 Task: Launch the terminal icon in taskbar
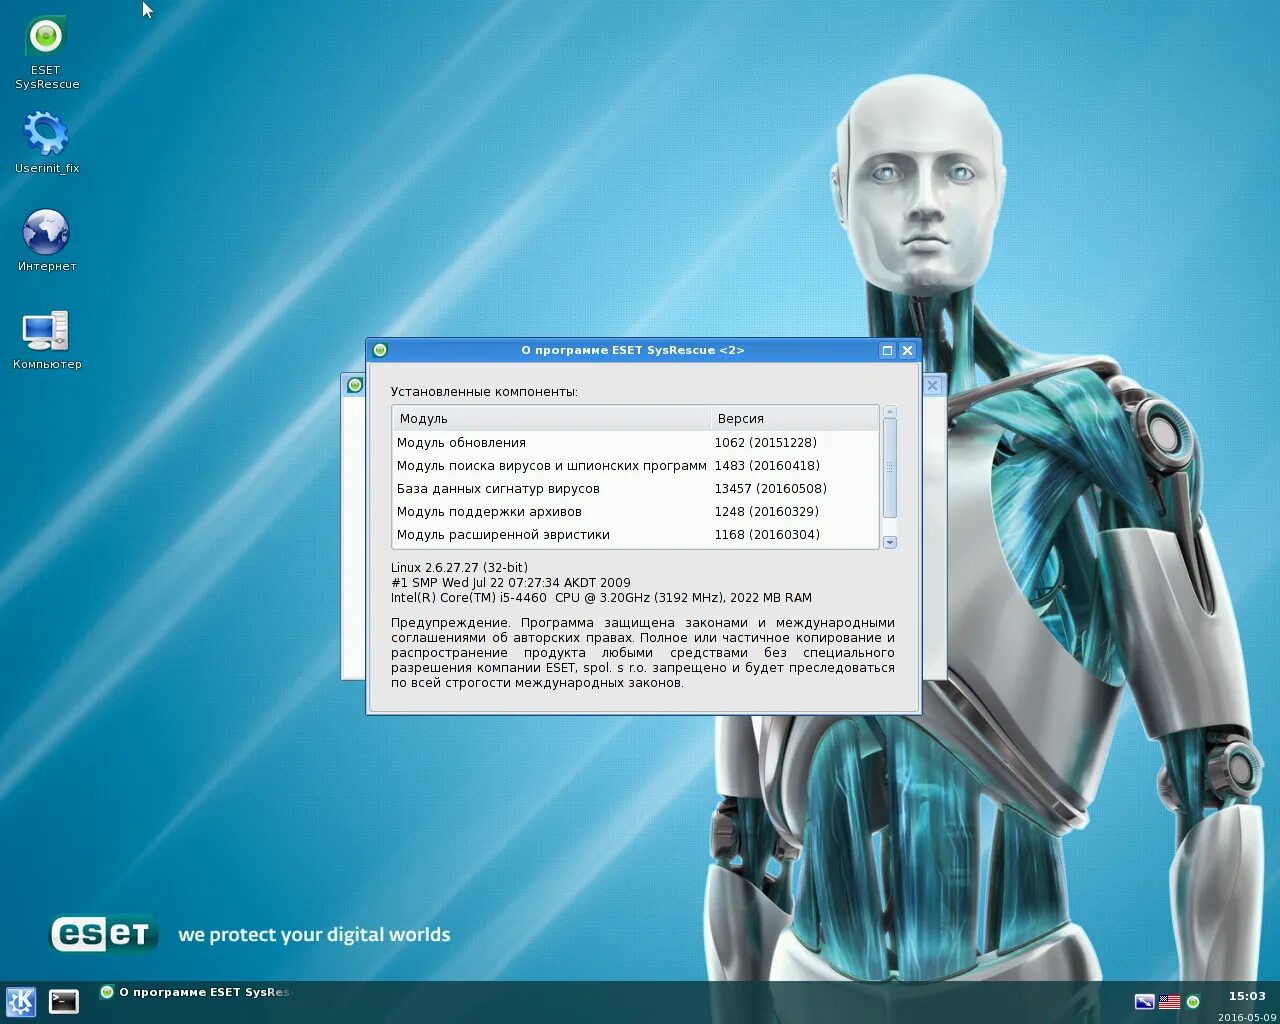tap(64, 1001)
